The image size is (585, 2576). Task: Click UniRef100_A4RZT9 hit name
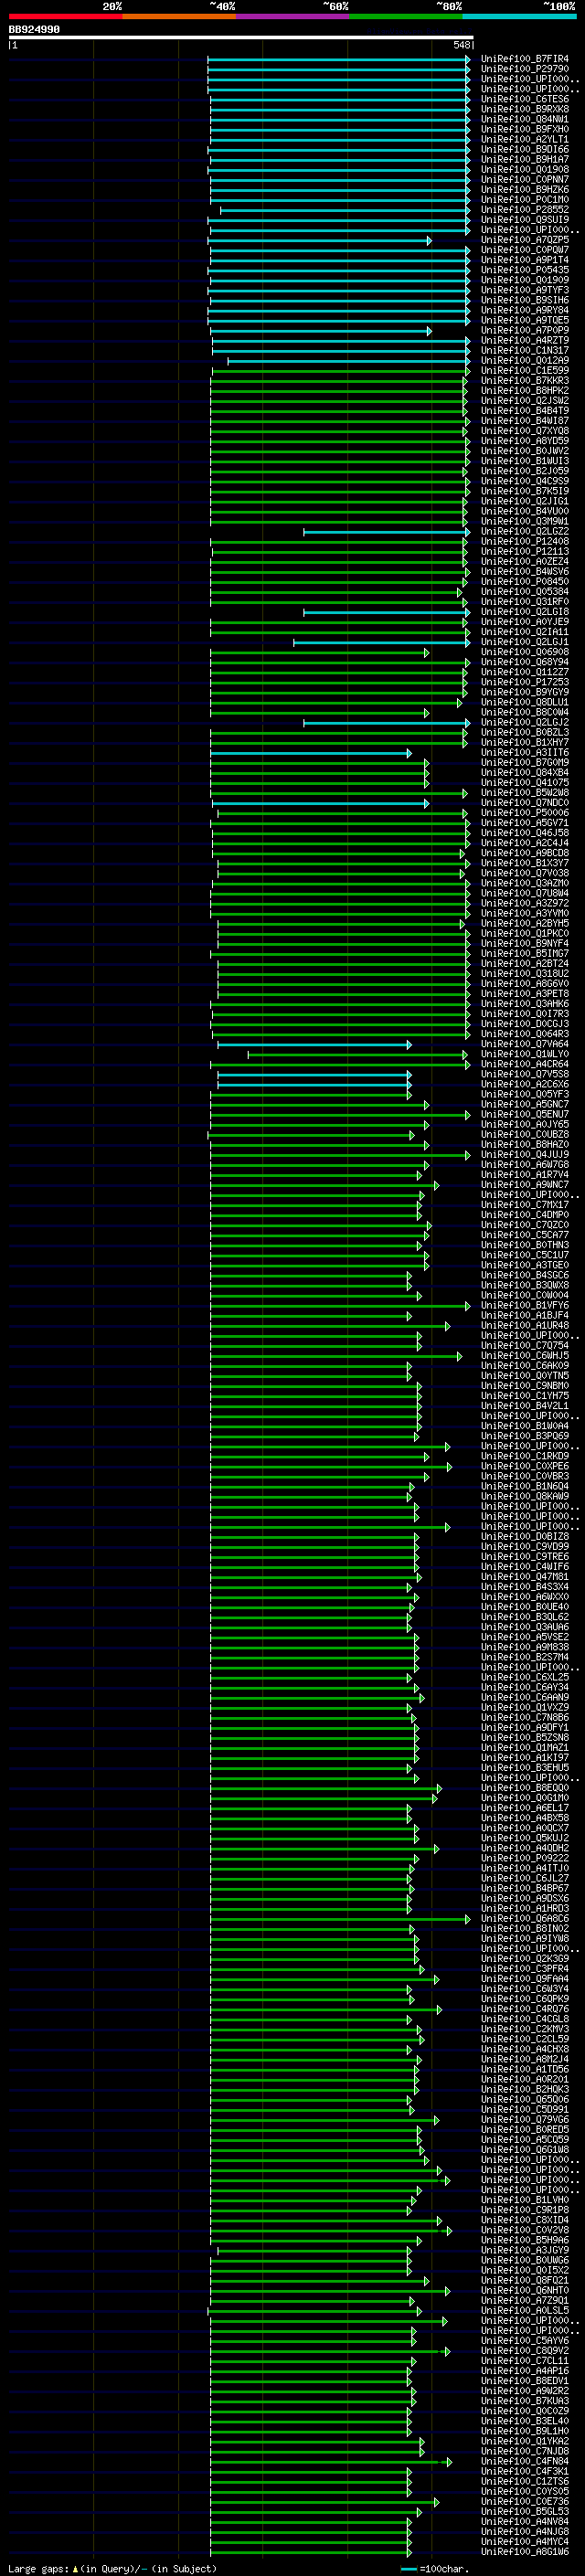point(525,340)
